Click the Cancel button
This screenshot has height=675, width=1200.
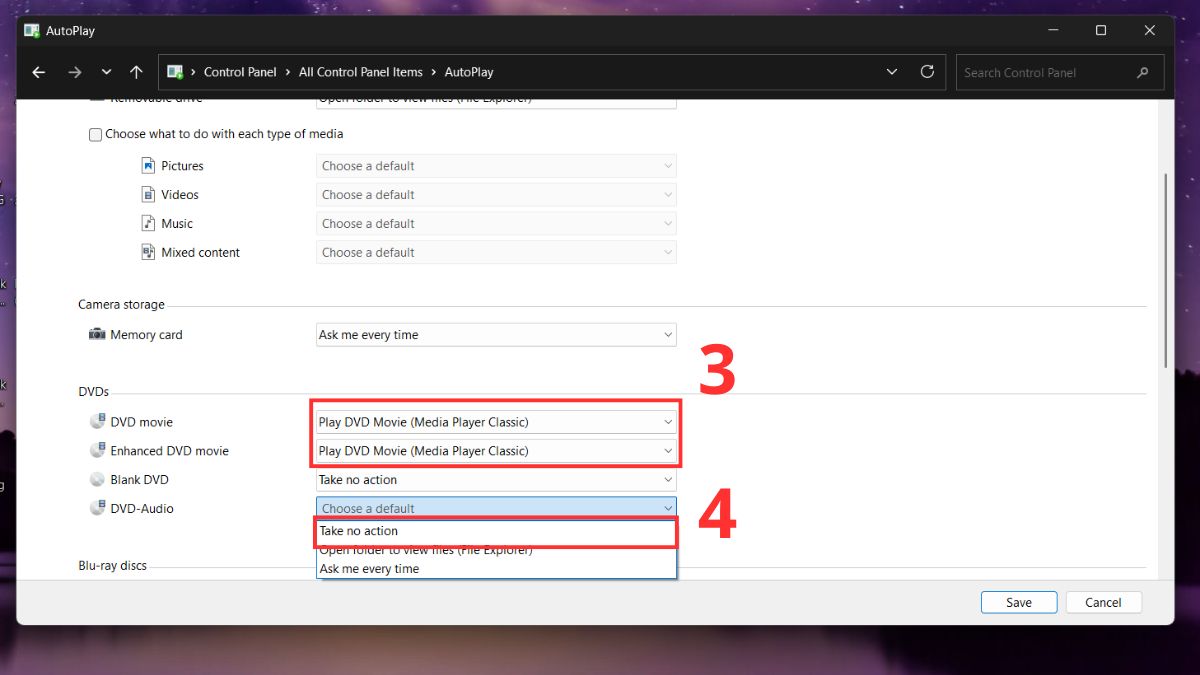[x=1103, y=602]
